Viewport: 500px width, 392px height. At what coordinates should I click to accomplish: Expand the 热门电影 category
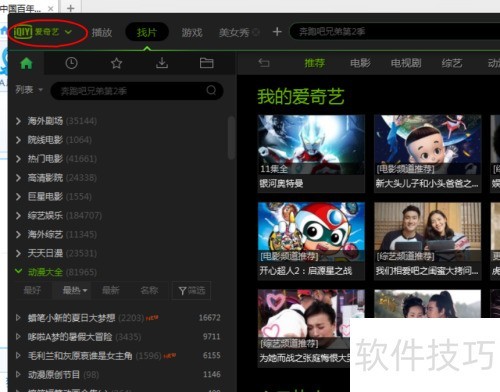(x=18, y=159)
